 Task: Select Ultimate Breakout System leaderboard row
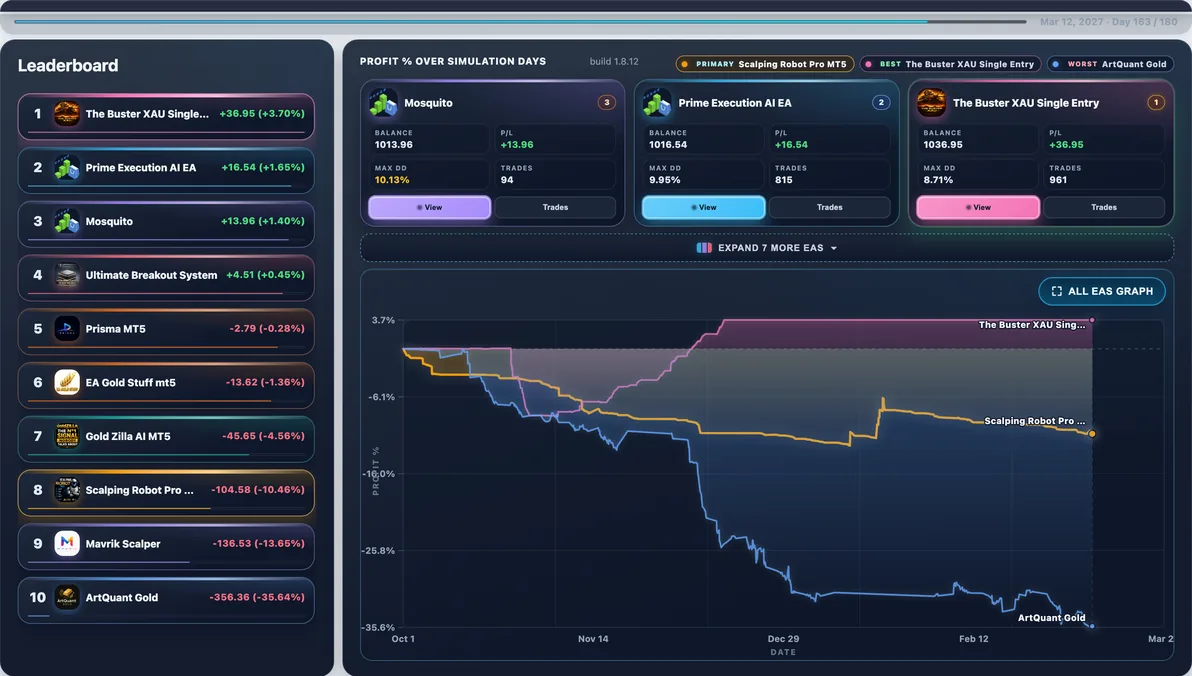click(x=166, y=278)
